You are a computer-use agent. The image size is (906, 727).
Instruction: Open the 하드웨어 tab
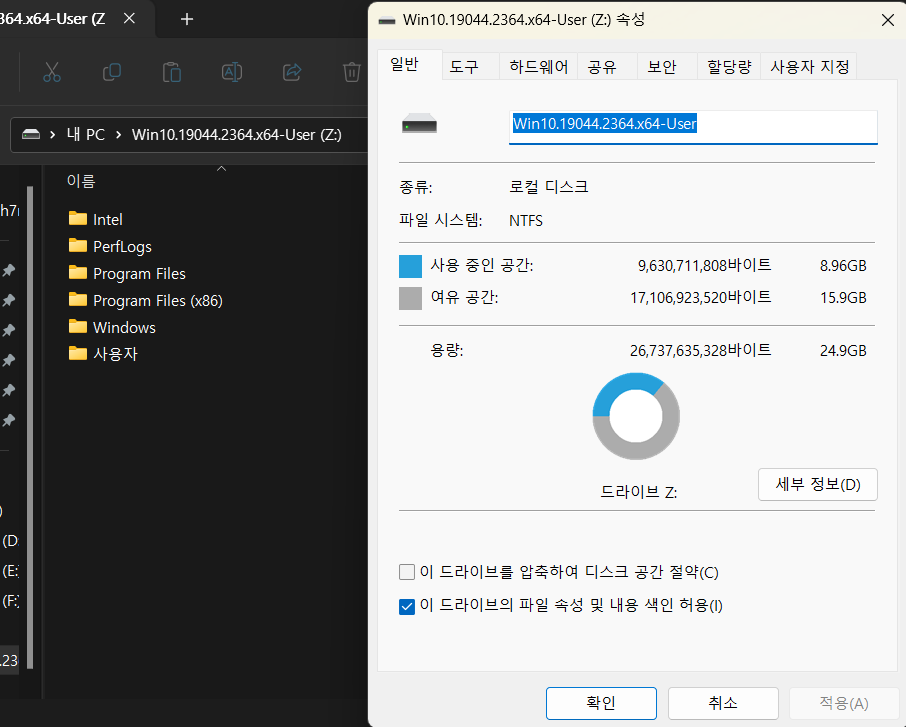[539, 67]
